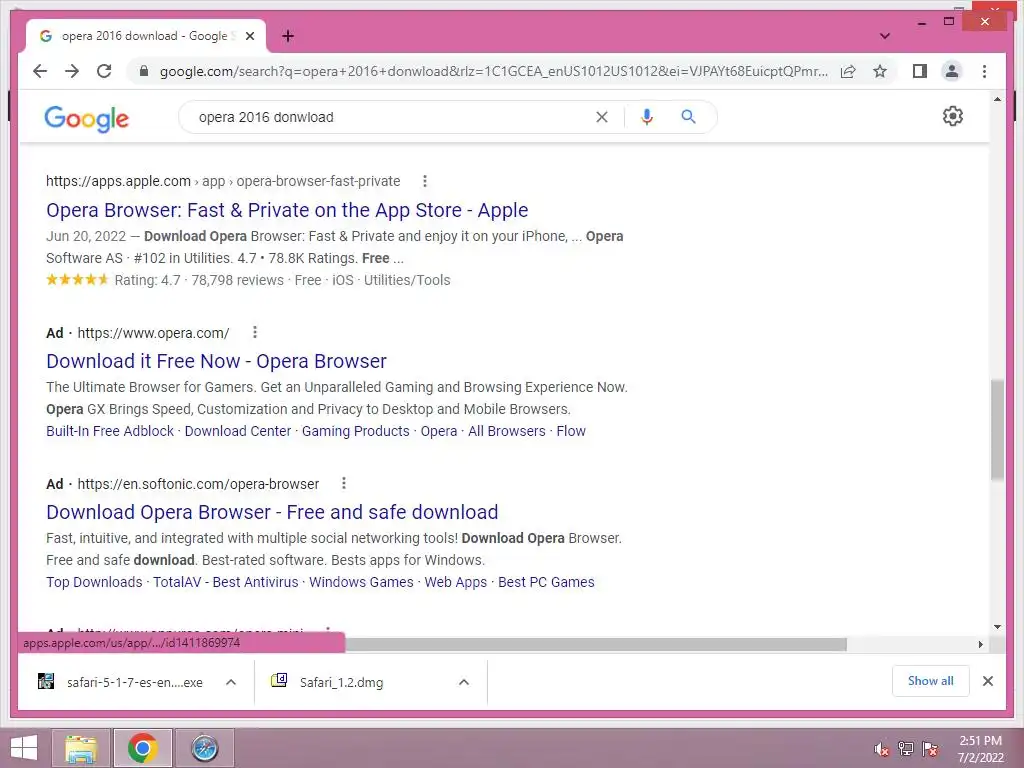1024x768 pixels.
Task: Open the 'TotalAV - Best Antivirus' sitelink
Action: [225, 582]
